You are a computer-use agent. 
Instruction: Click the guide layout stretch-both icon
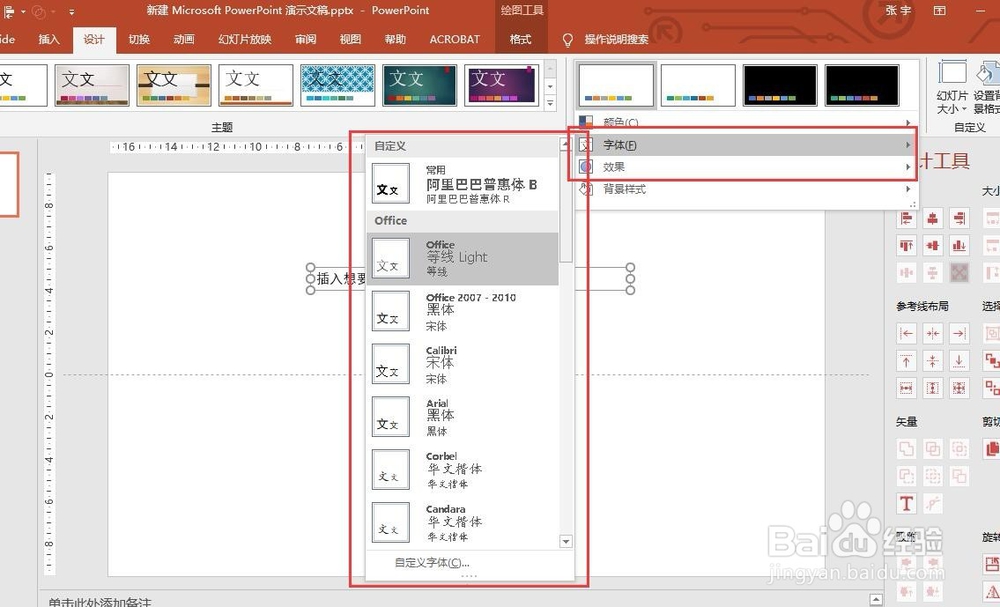click(959, 388)
